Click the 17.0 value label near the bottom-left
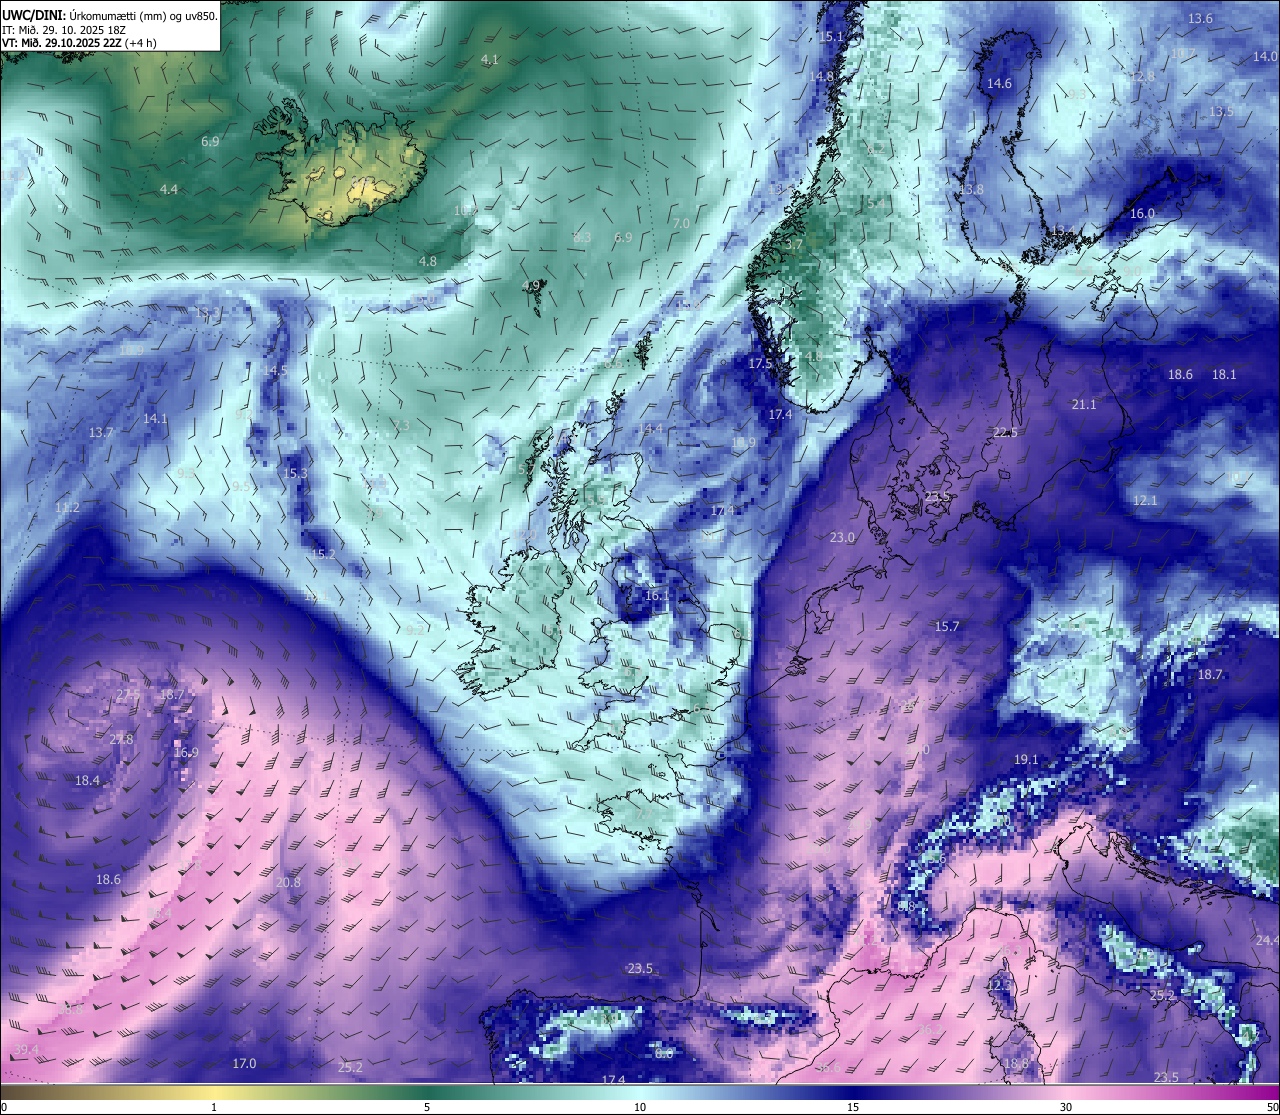 [x=244, y=1063]
